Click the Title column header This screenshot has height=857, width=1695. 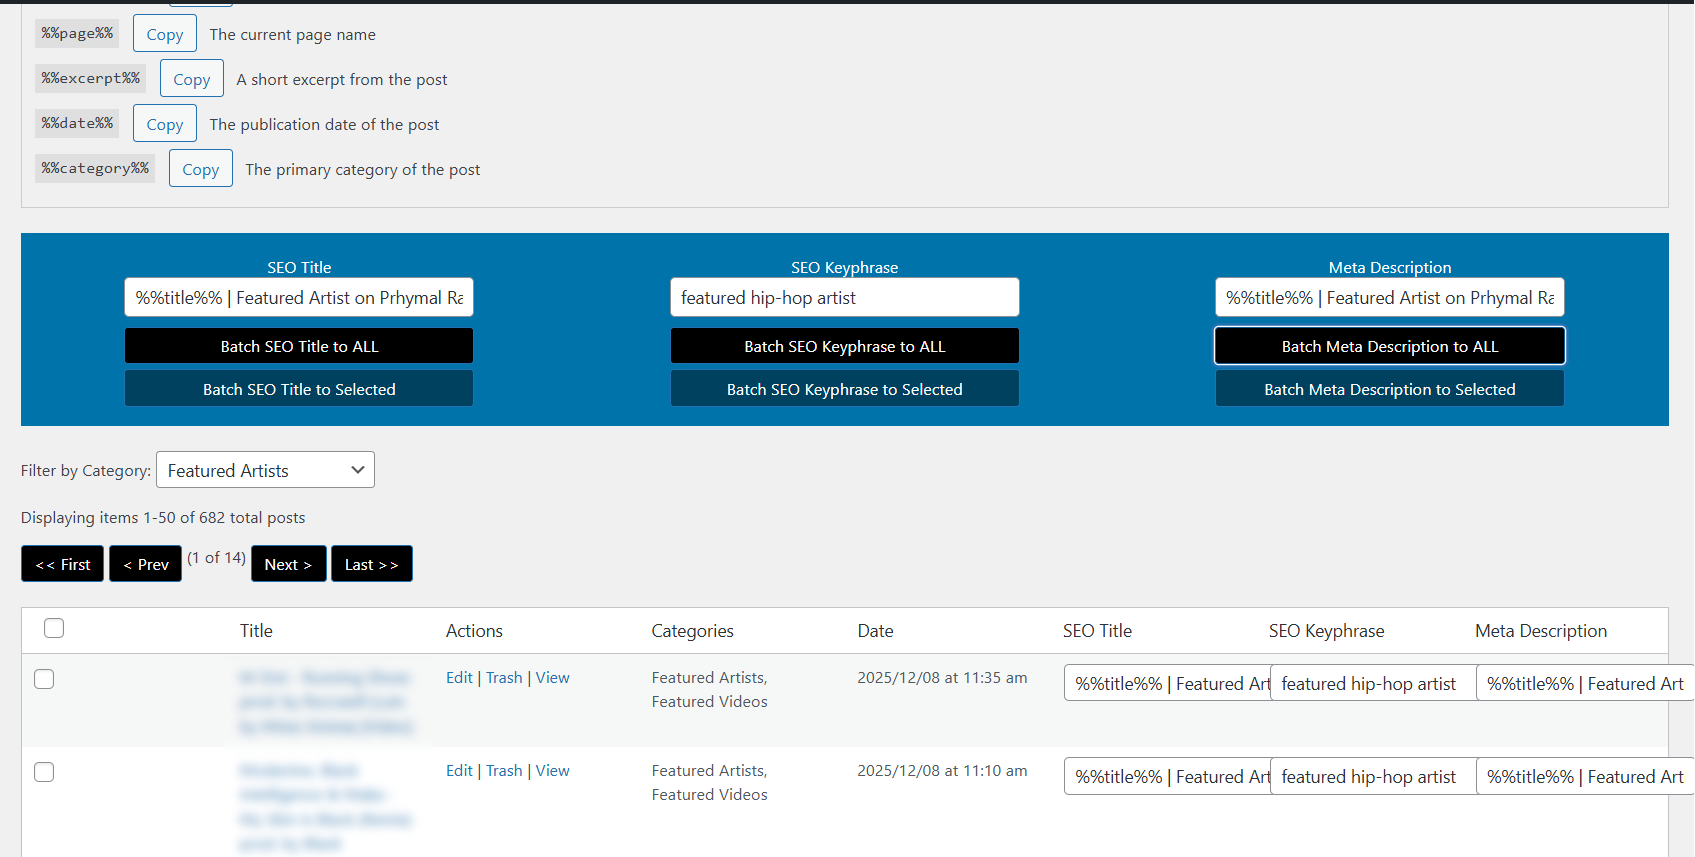point(256,631)
